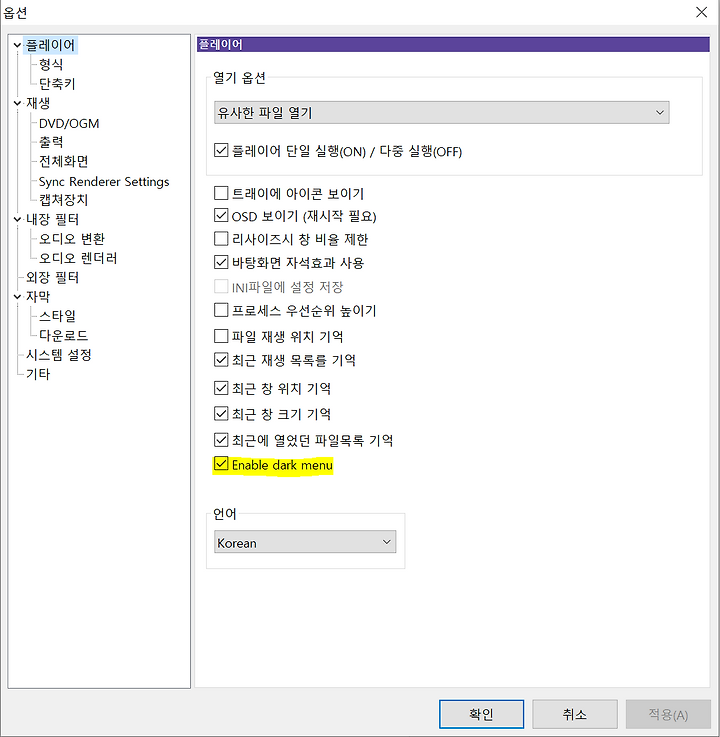Open the DVD/OGM settings page

69,123
